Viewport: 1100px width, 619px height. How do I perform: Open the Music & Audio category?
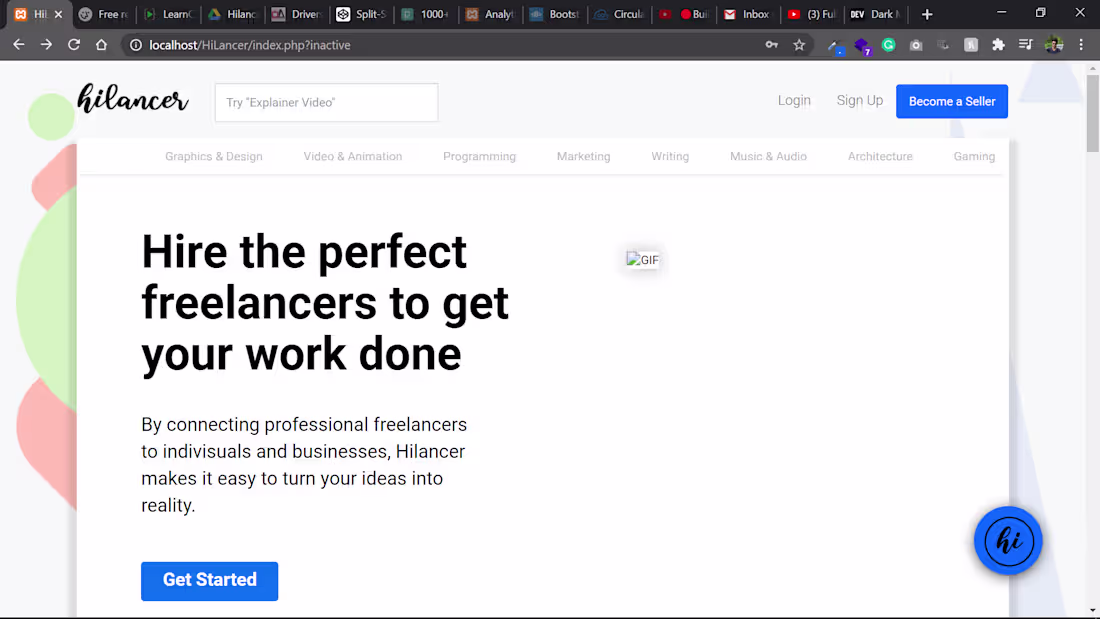[x=768, y=157]
